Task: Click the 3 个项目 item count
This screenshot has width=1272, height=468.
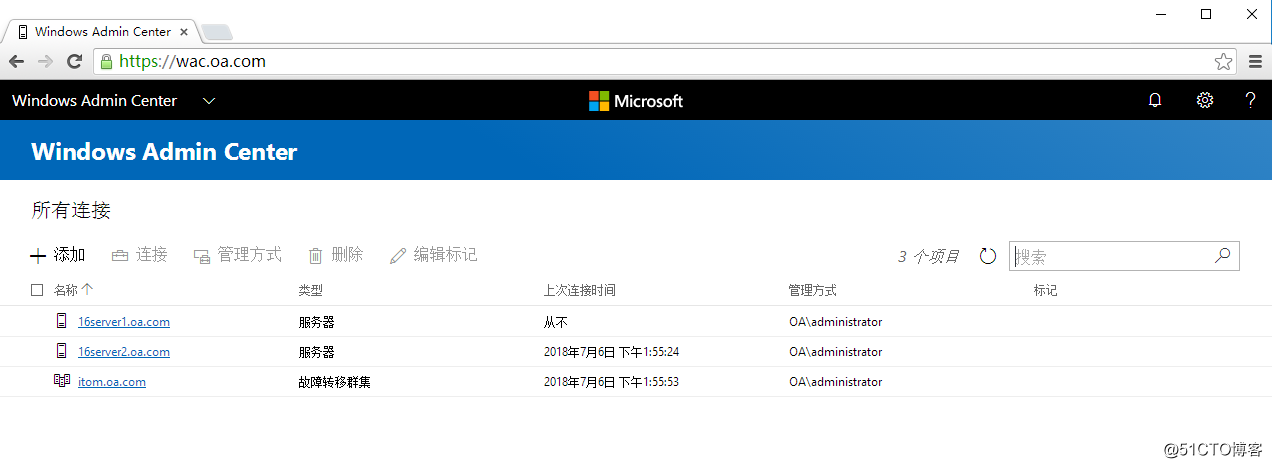Action: coord(928,256)
